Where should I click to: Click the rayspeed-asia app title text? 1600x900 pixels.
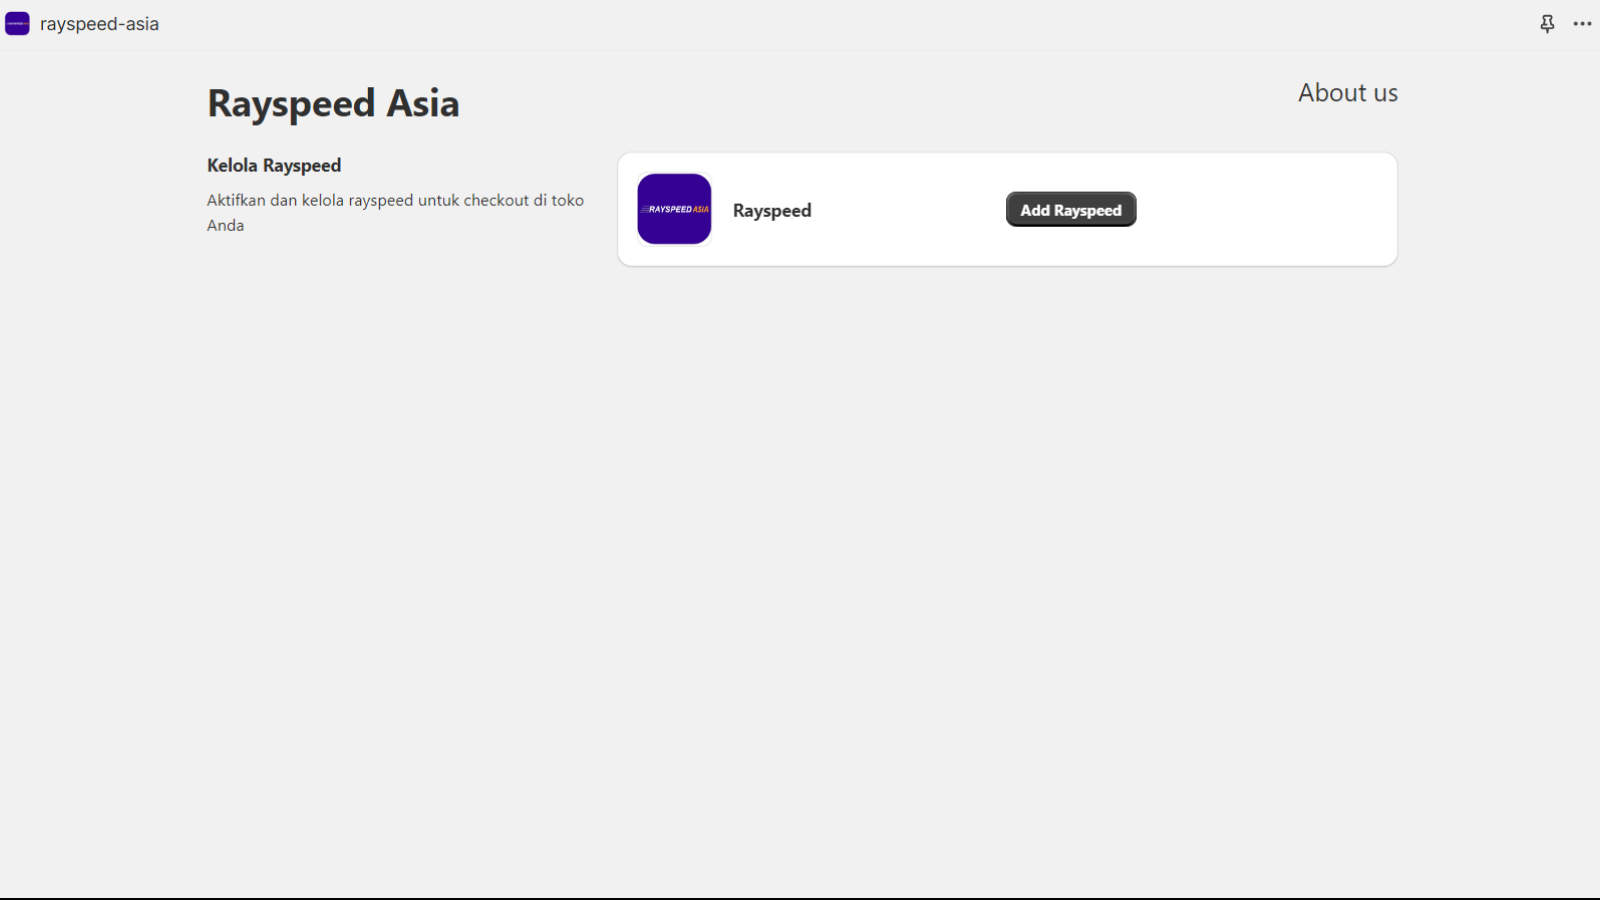point(99,24)
